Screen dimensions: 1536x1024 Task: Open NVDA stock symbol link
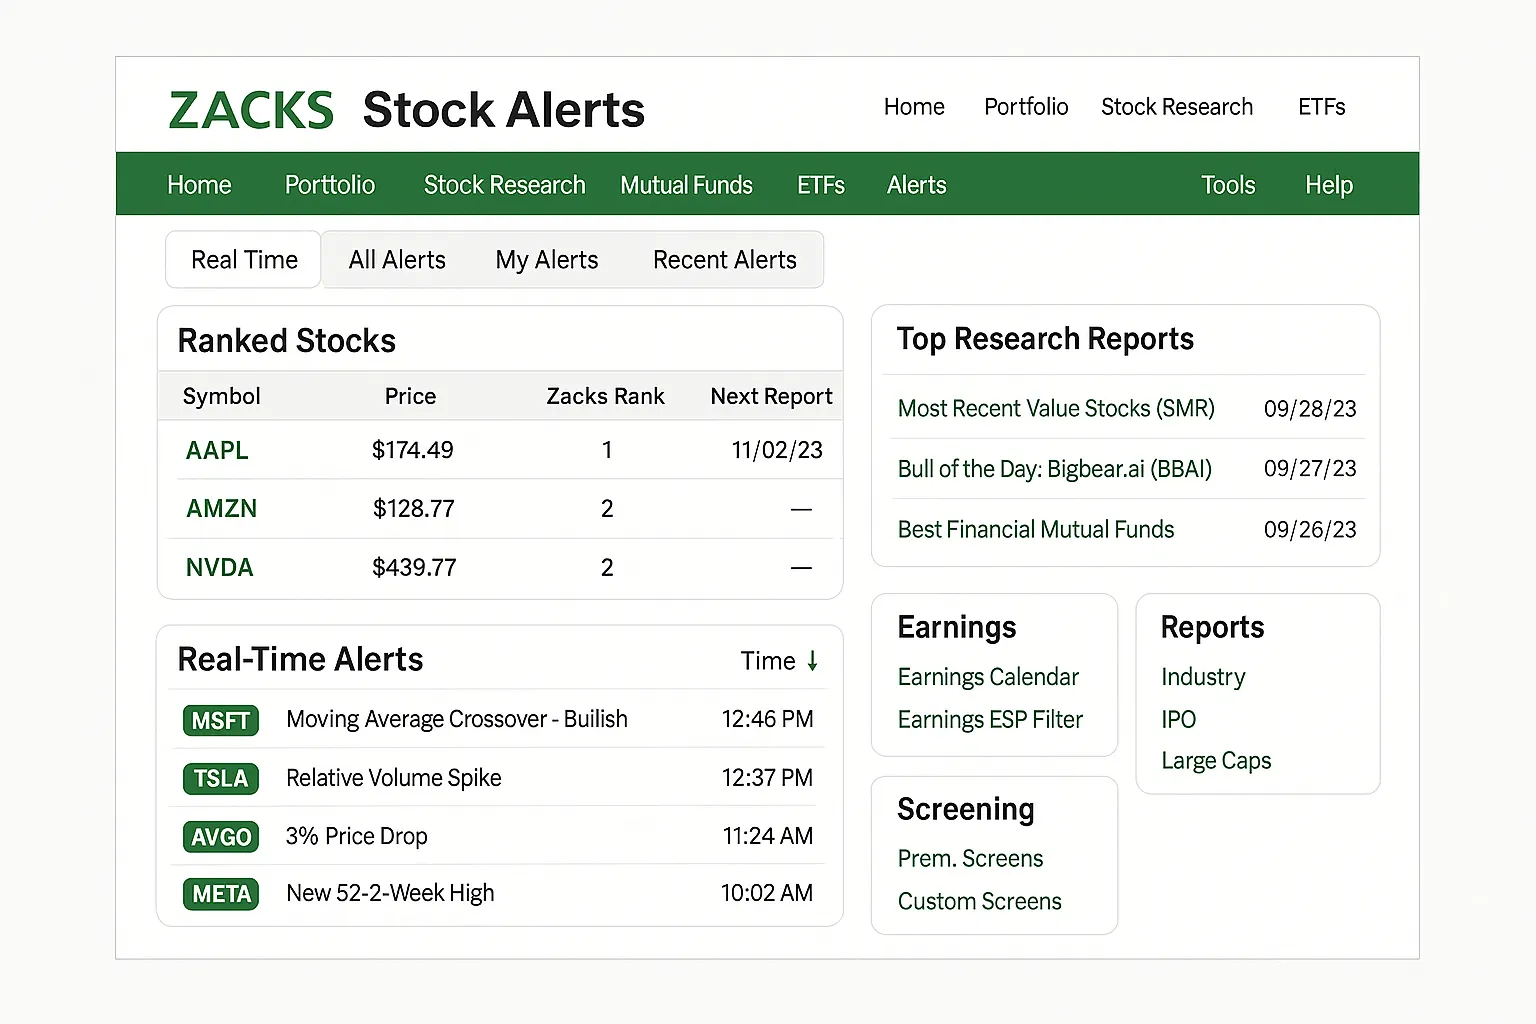220,568
